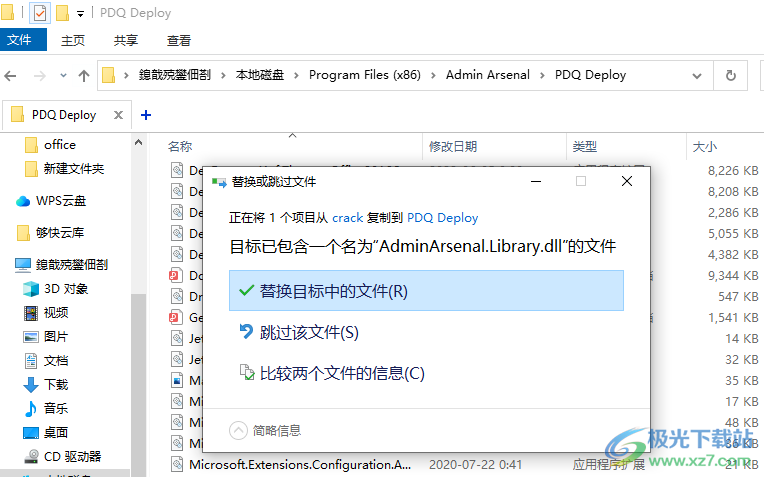
Task: Click Program Files (x86) in breadcrumb
Action: click(364, 75)
